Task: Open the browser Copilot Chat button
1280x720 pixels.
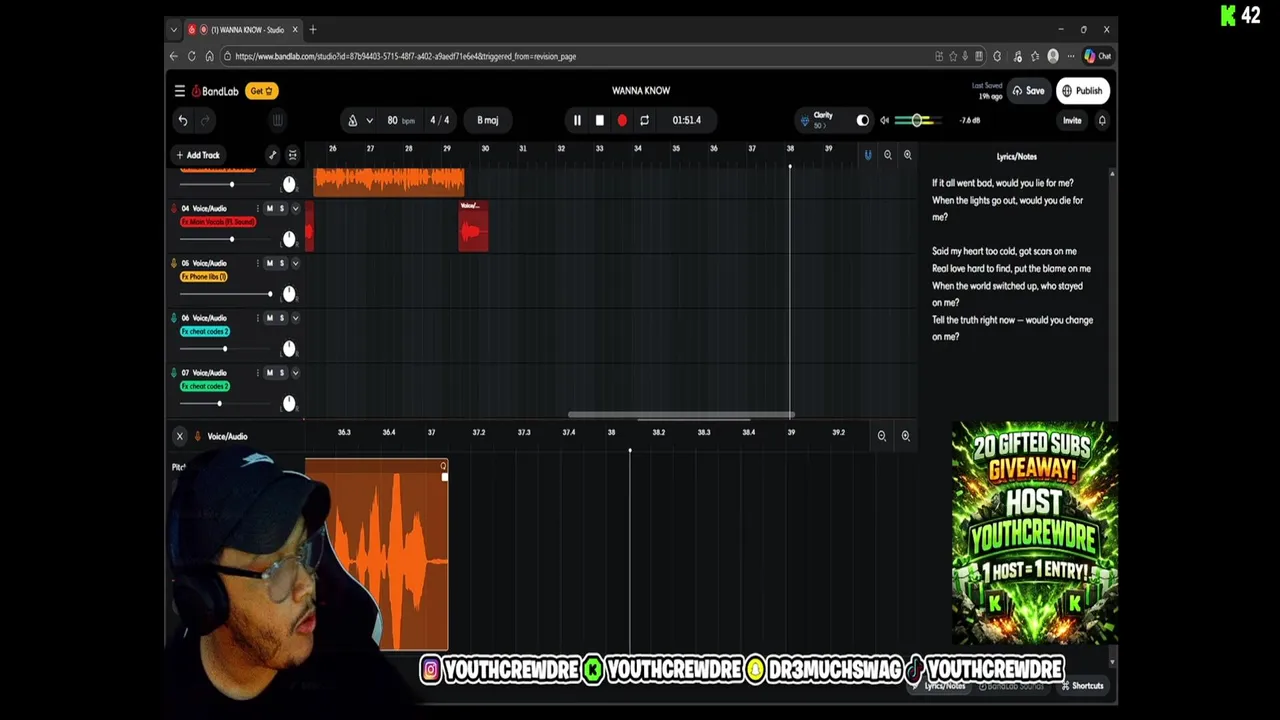Action: (1097, 56)
